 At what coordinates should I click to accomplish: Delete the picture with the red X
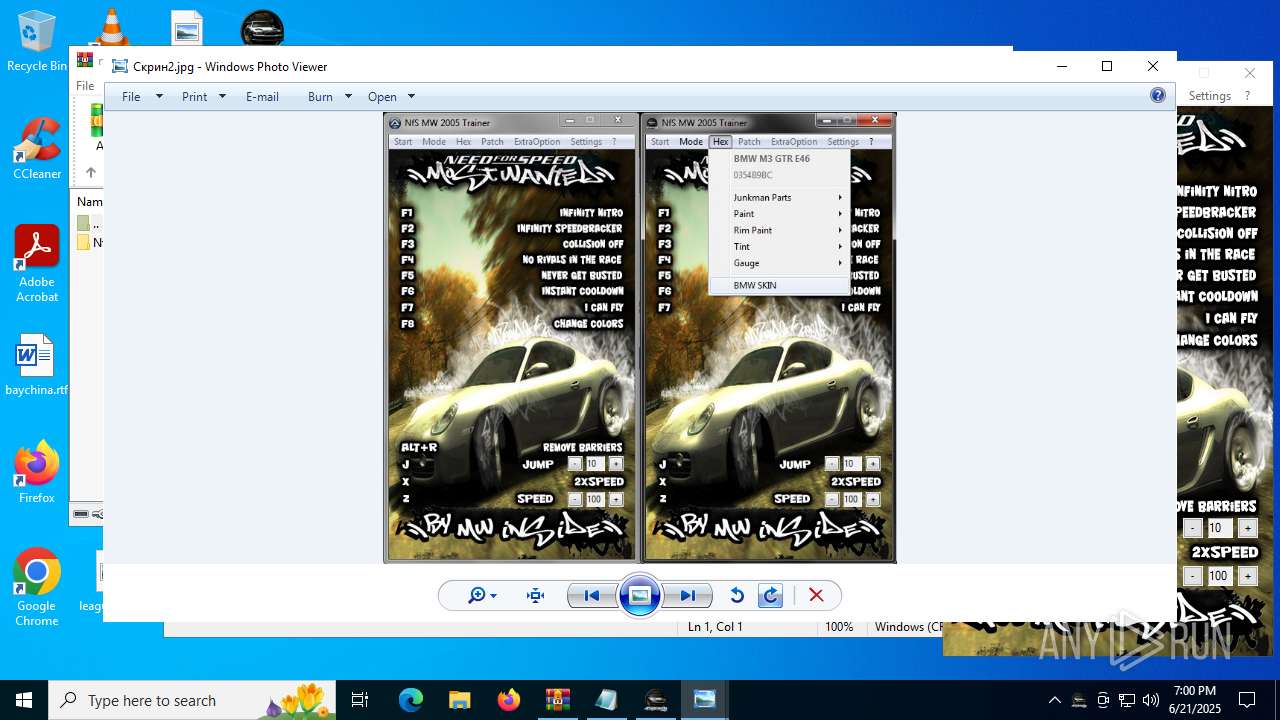pos(816,595)
